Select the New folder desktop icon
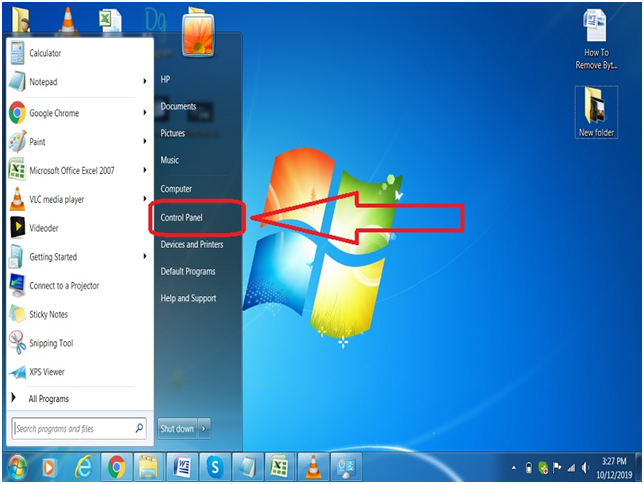Image resolution: width=644 pixels, height=484 pixels. point(596,112)
